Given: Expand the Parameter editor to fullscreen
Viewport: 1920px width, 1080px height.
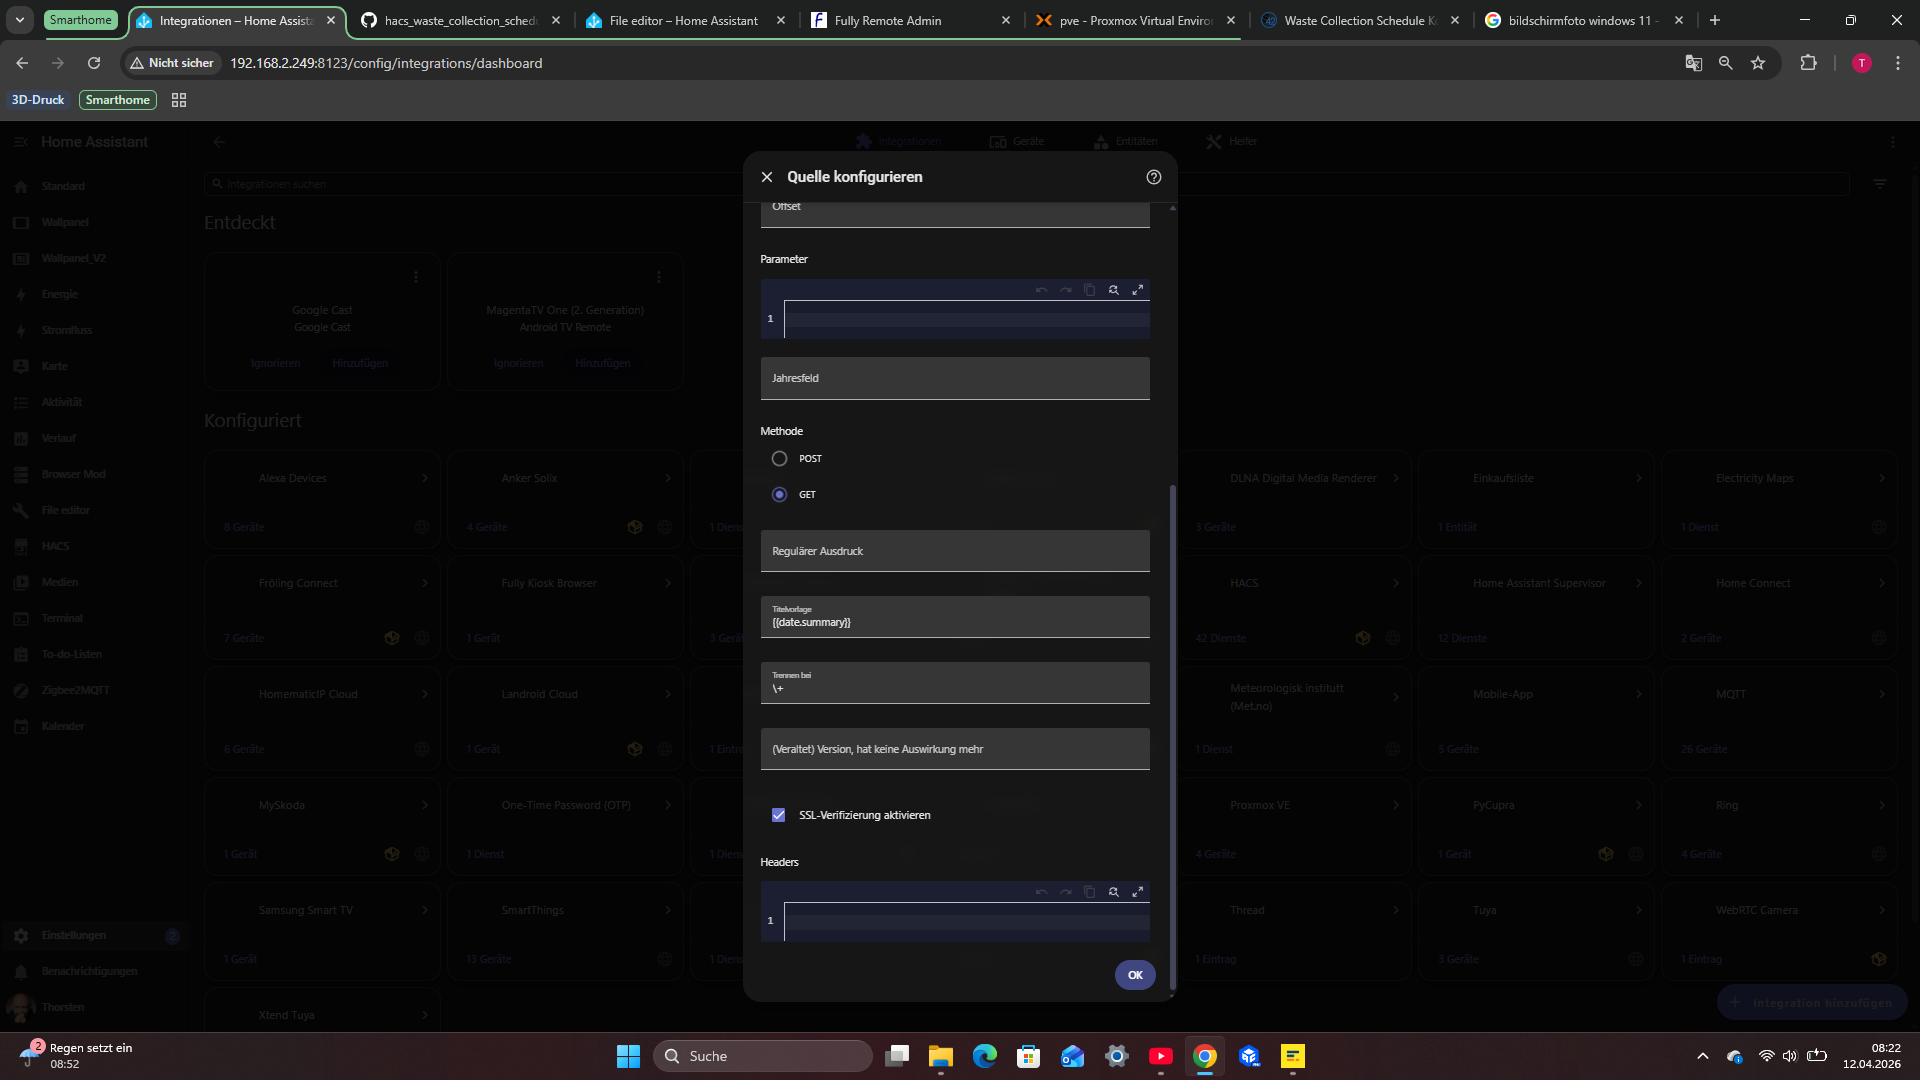Looking at the screenshot, I should [x=1137, y=290].
